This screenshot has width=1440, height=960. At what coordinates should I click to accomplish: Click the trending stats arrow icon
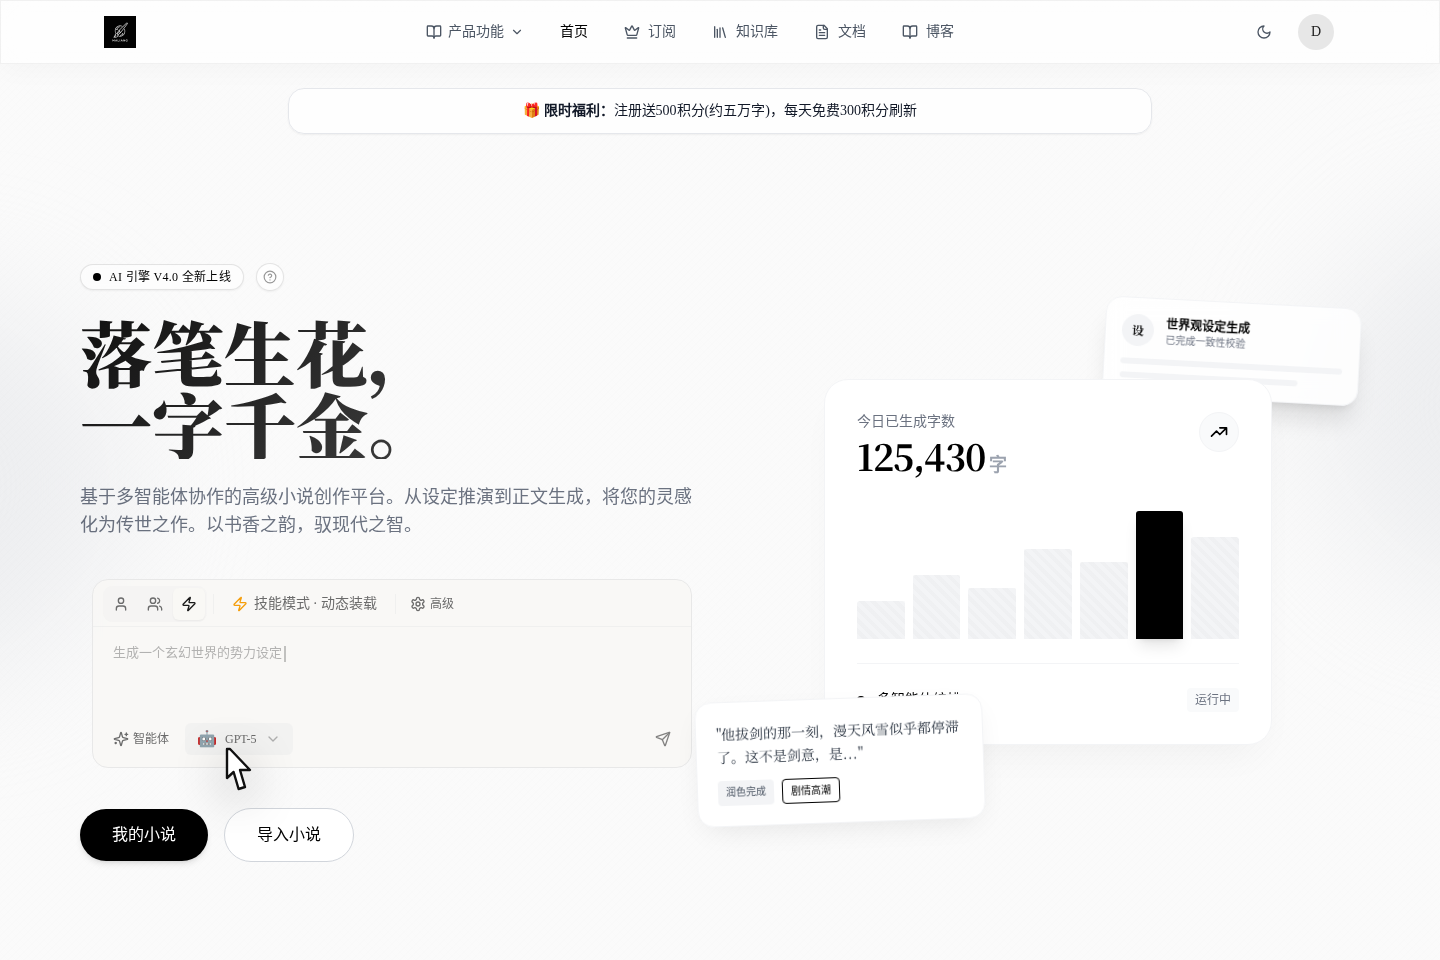click(1219, 432)
